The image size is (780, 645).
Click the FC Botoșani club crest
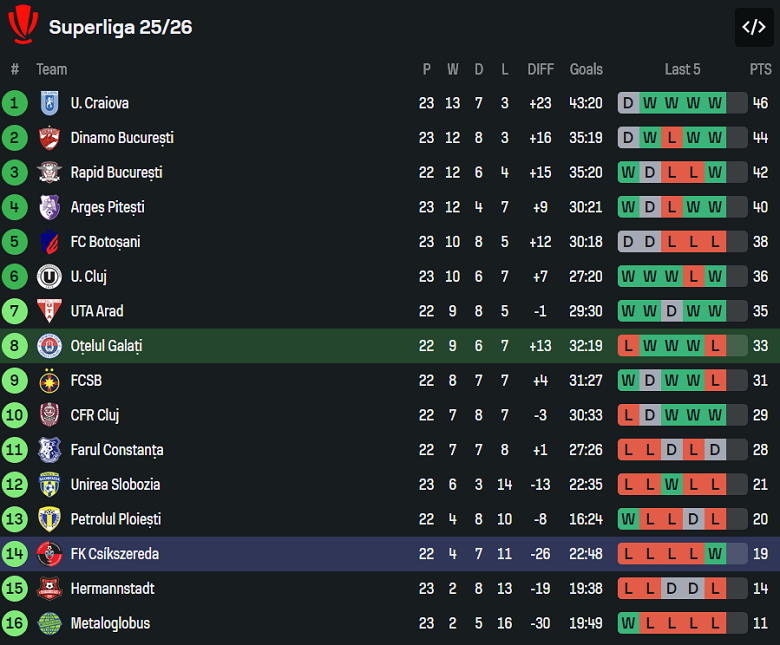click(x=49, y=242)
